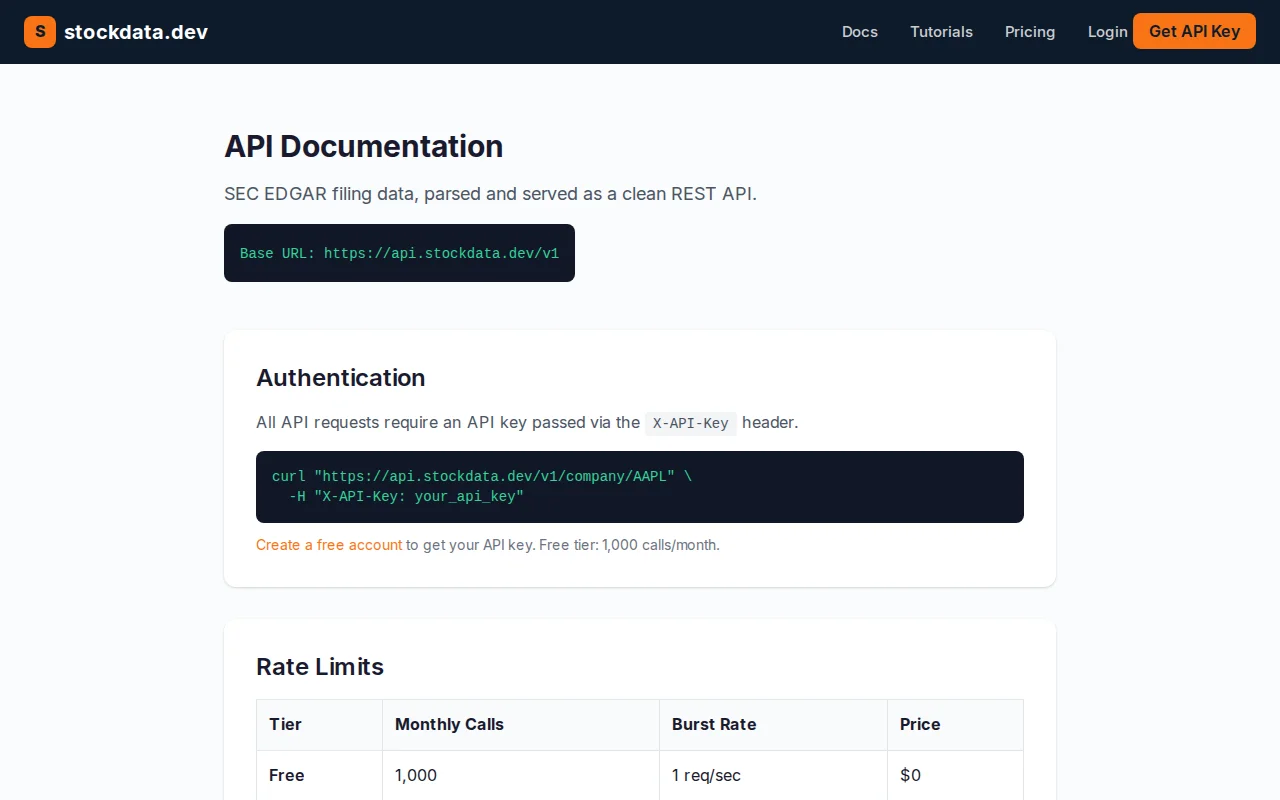The width and height of the screenshot is (1280, 800).
Task: Go to Tutorials in the navbar
Action: point(941,32)
